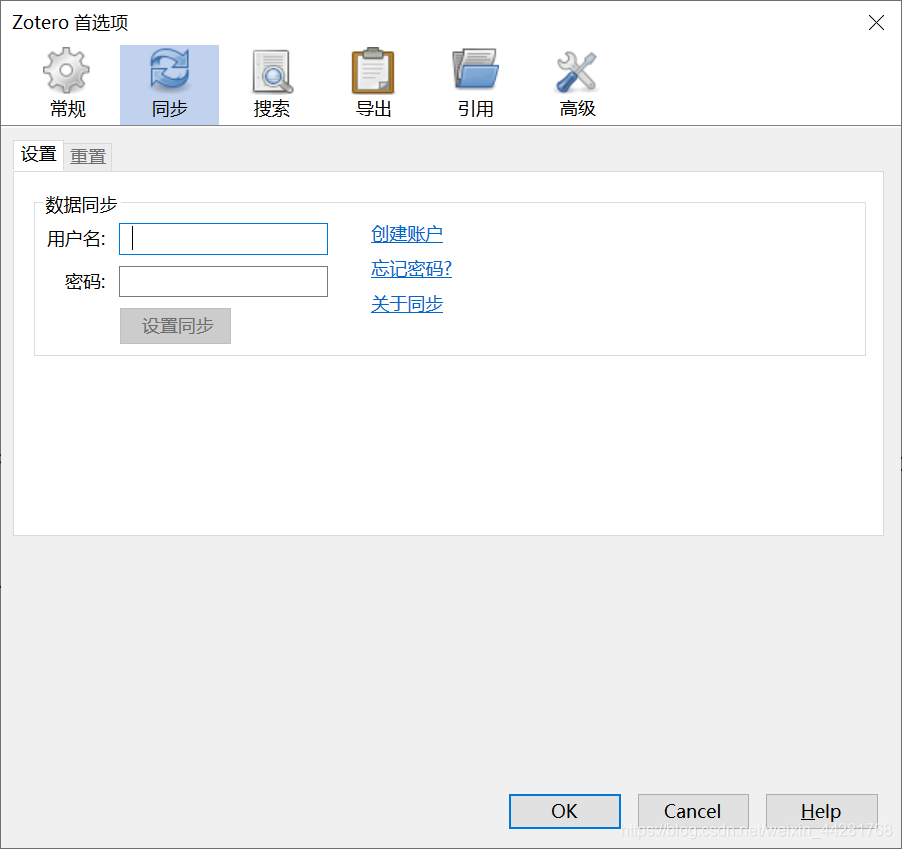Image resolution: width=902 pixels, height=849 pixels.
Task: Close the Zotero 首选项 window
Action: 876,22
